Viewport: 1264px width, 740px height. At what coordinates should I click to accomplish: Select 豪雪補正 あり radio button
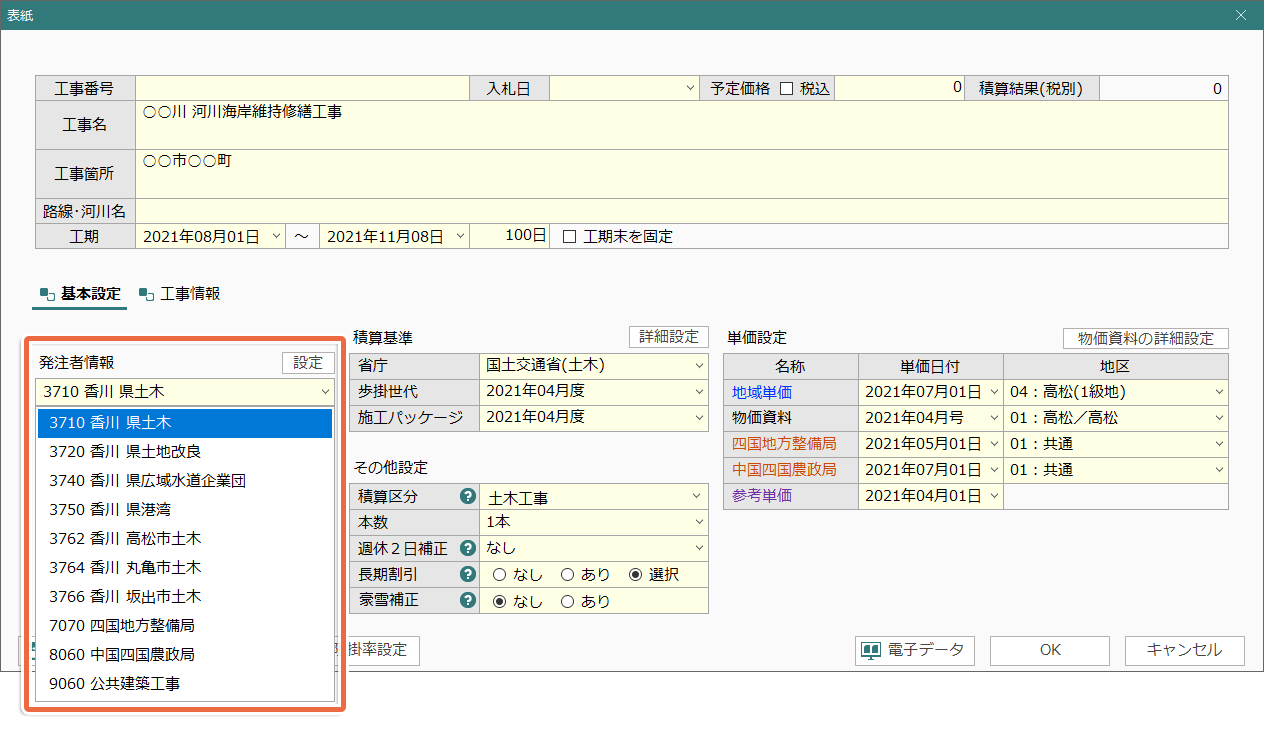[x=567, y=601]
